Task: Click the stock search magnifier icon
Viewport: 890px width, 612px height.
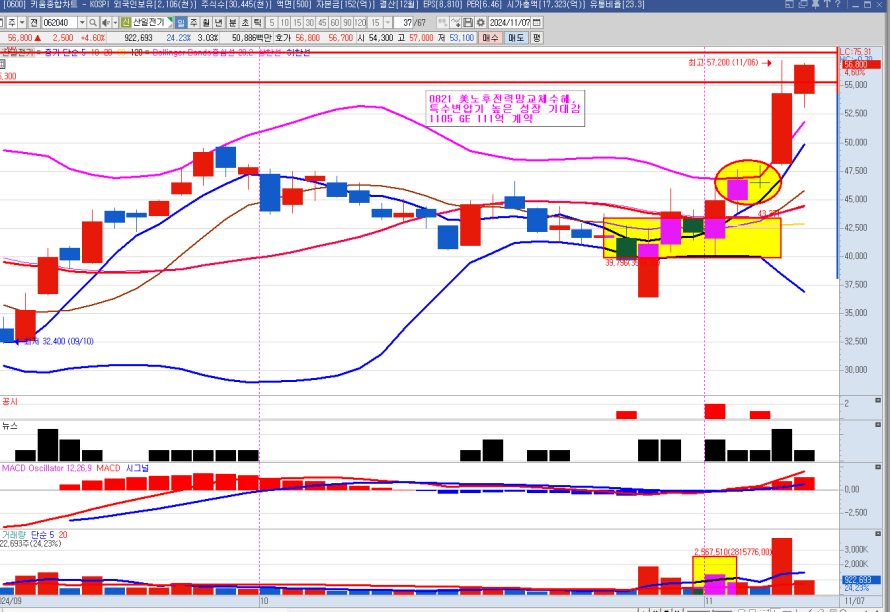Action: point(93,23)
